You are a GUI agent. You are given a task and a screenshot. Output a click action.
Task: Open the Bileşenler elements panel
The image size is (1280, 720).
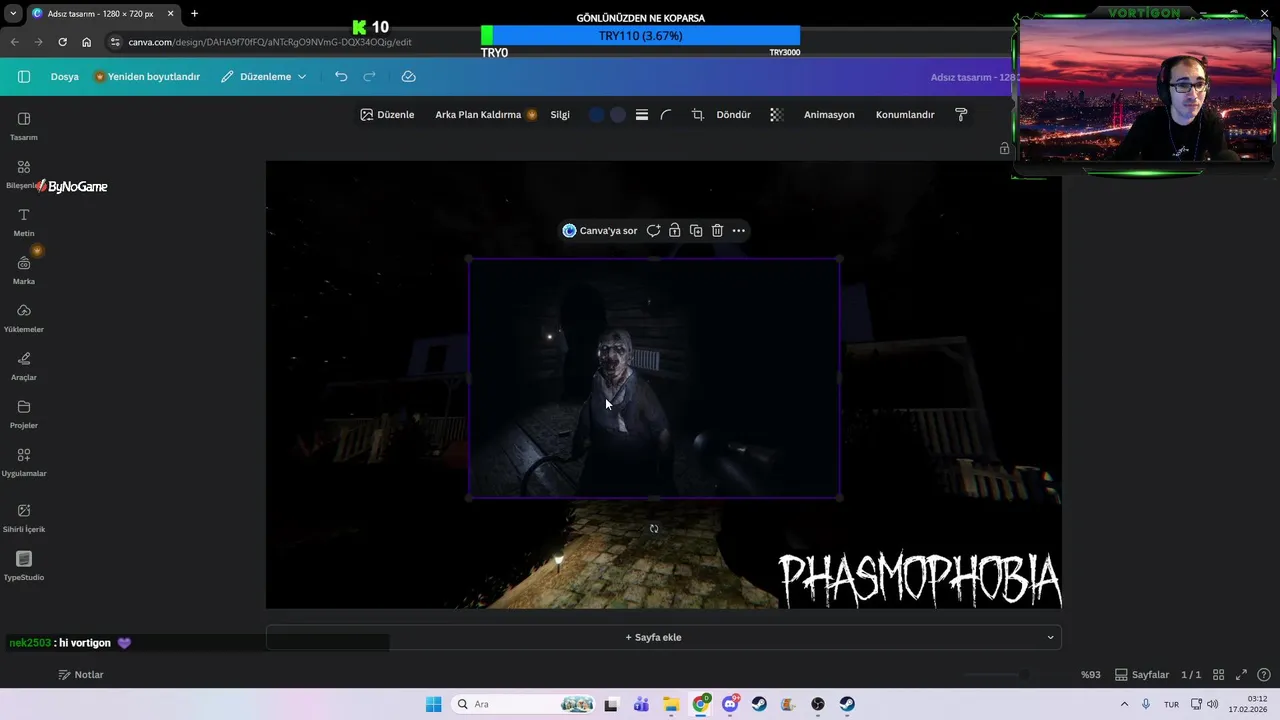24,174
